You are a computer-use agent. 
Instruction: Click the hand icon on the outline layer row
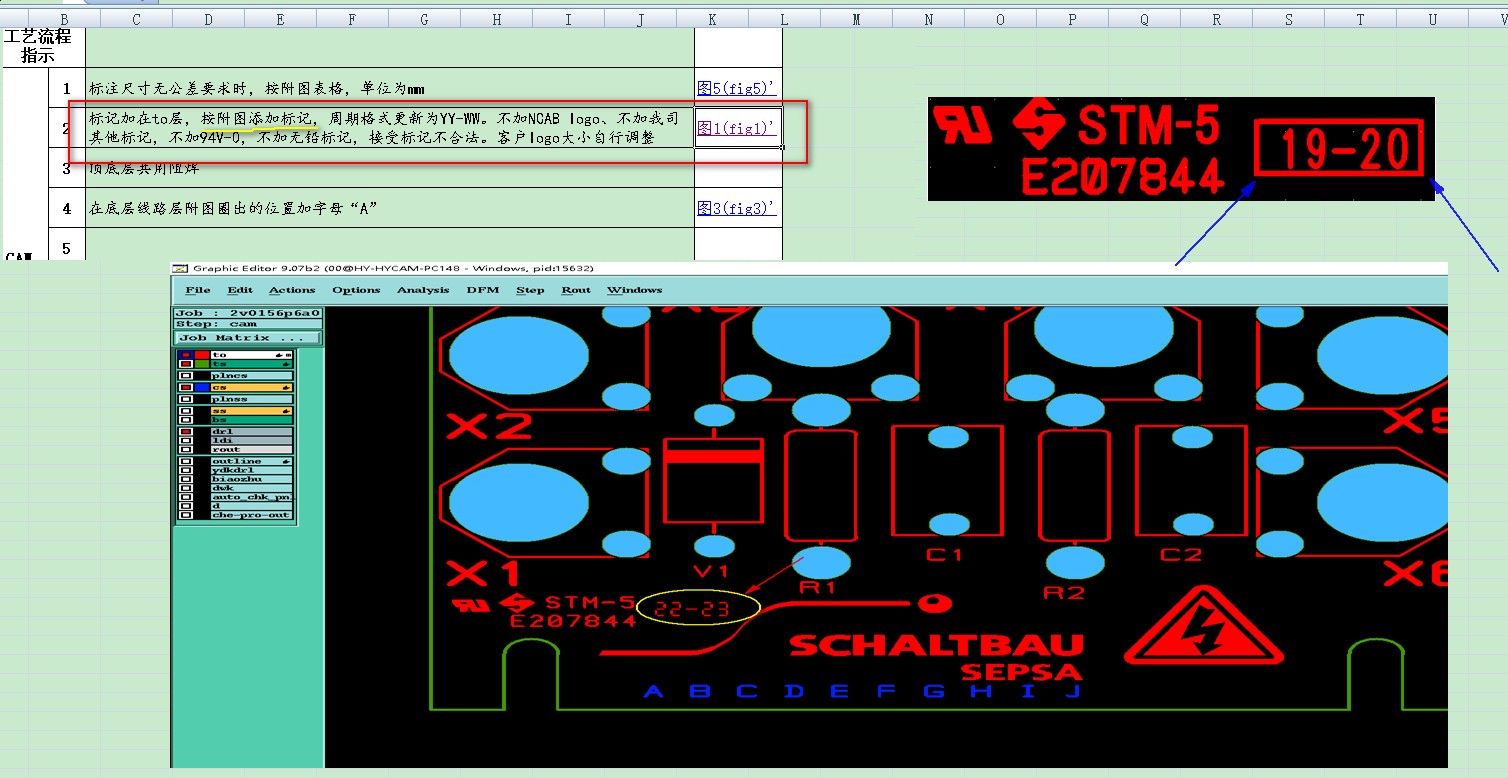[287, 461]
